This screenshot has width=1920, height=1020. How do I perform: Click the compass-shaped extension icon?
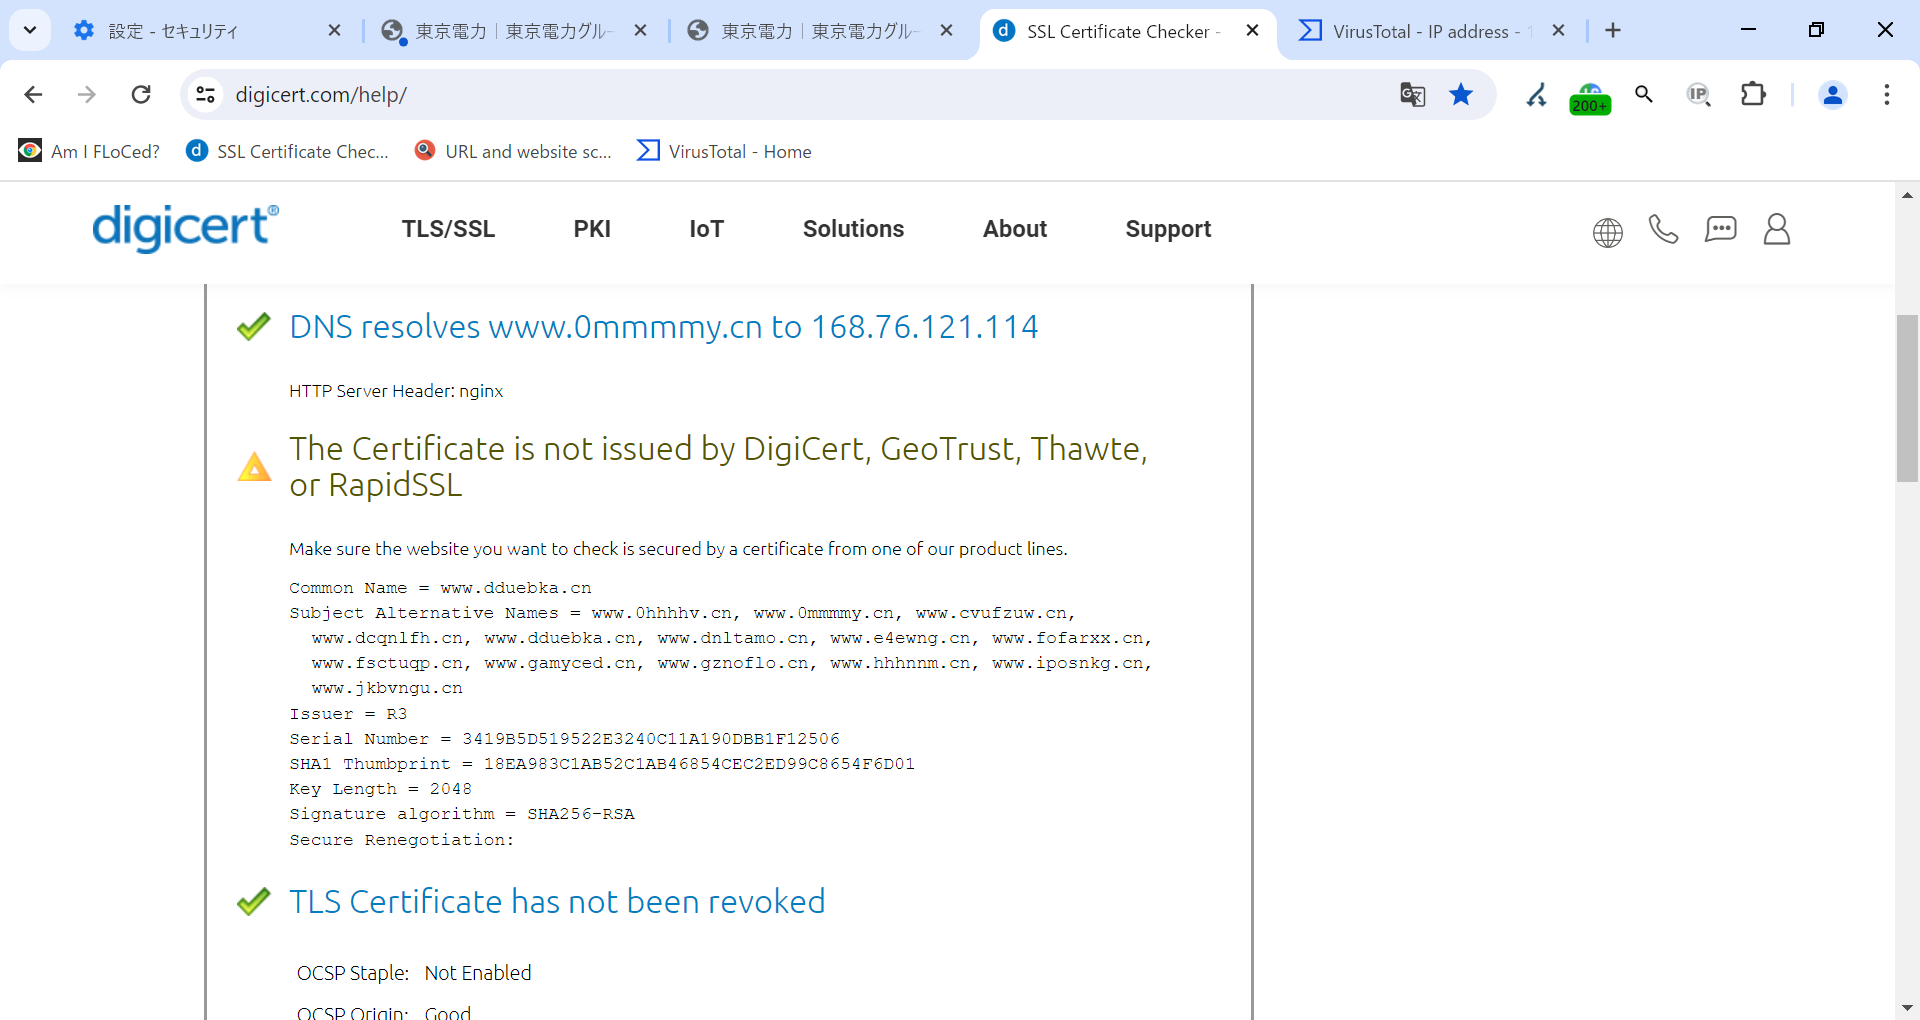1536,95
